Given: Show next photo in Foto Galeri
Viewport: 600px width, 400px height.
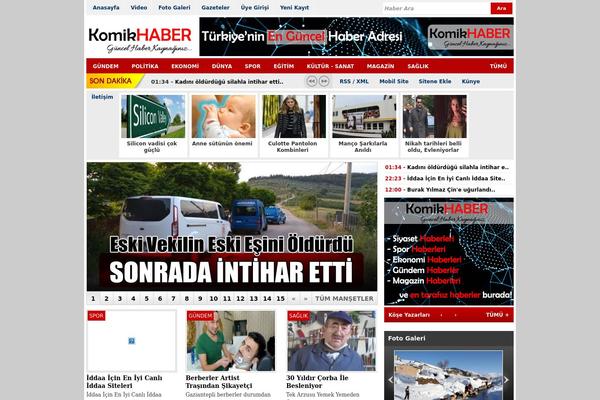Looking at the screenshot, I should point(506,380).
